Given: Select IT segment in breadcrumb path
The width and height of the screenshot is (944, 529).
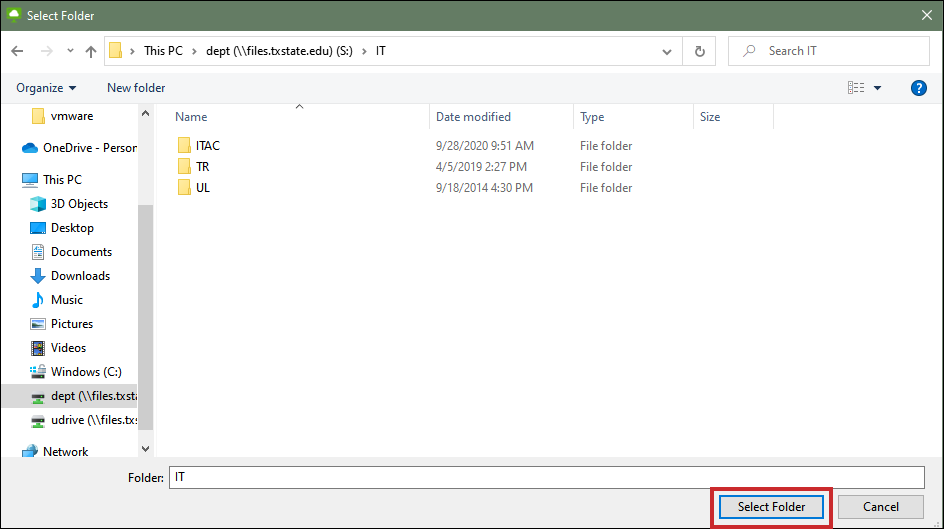Looking at the screenshot, I should [x=380, y=51].
